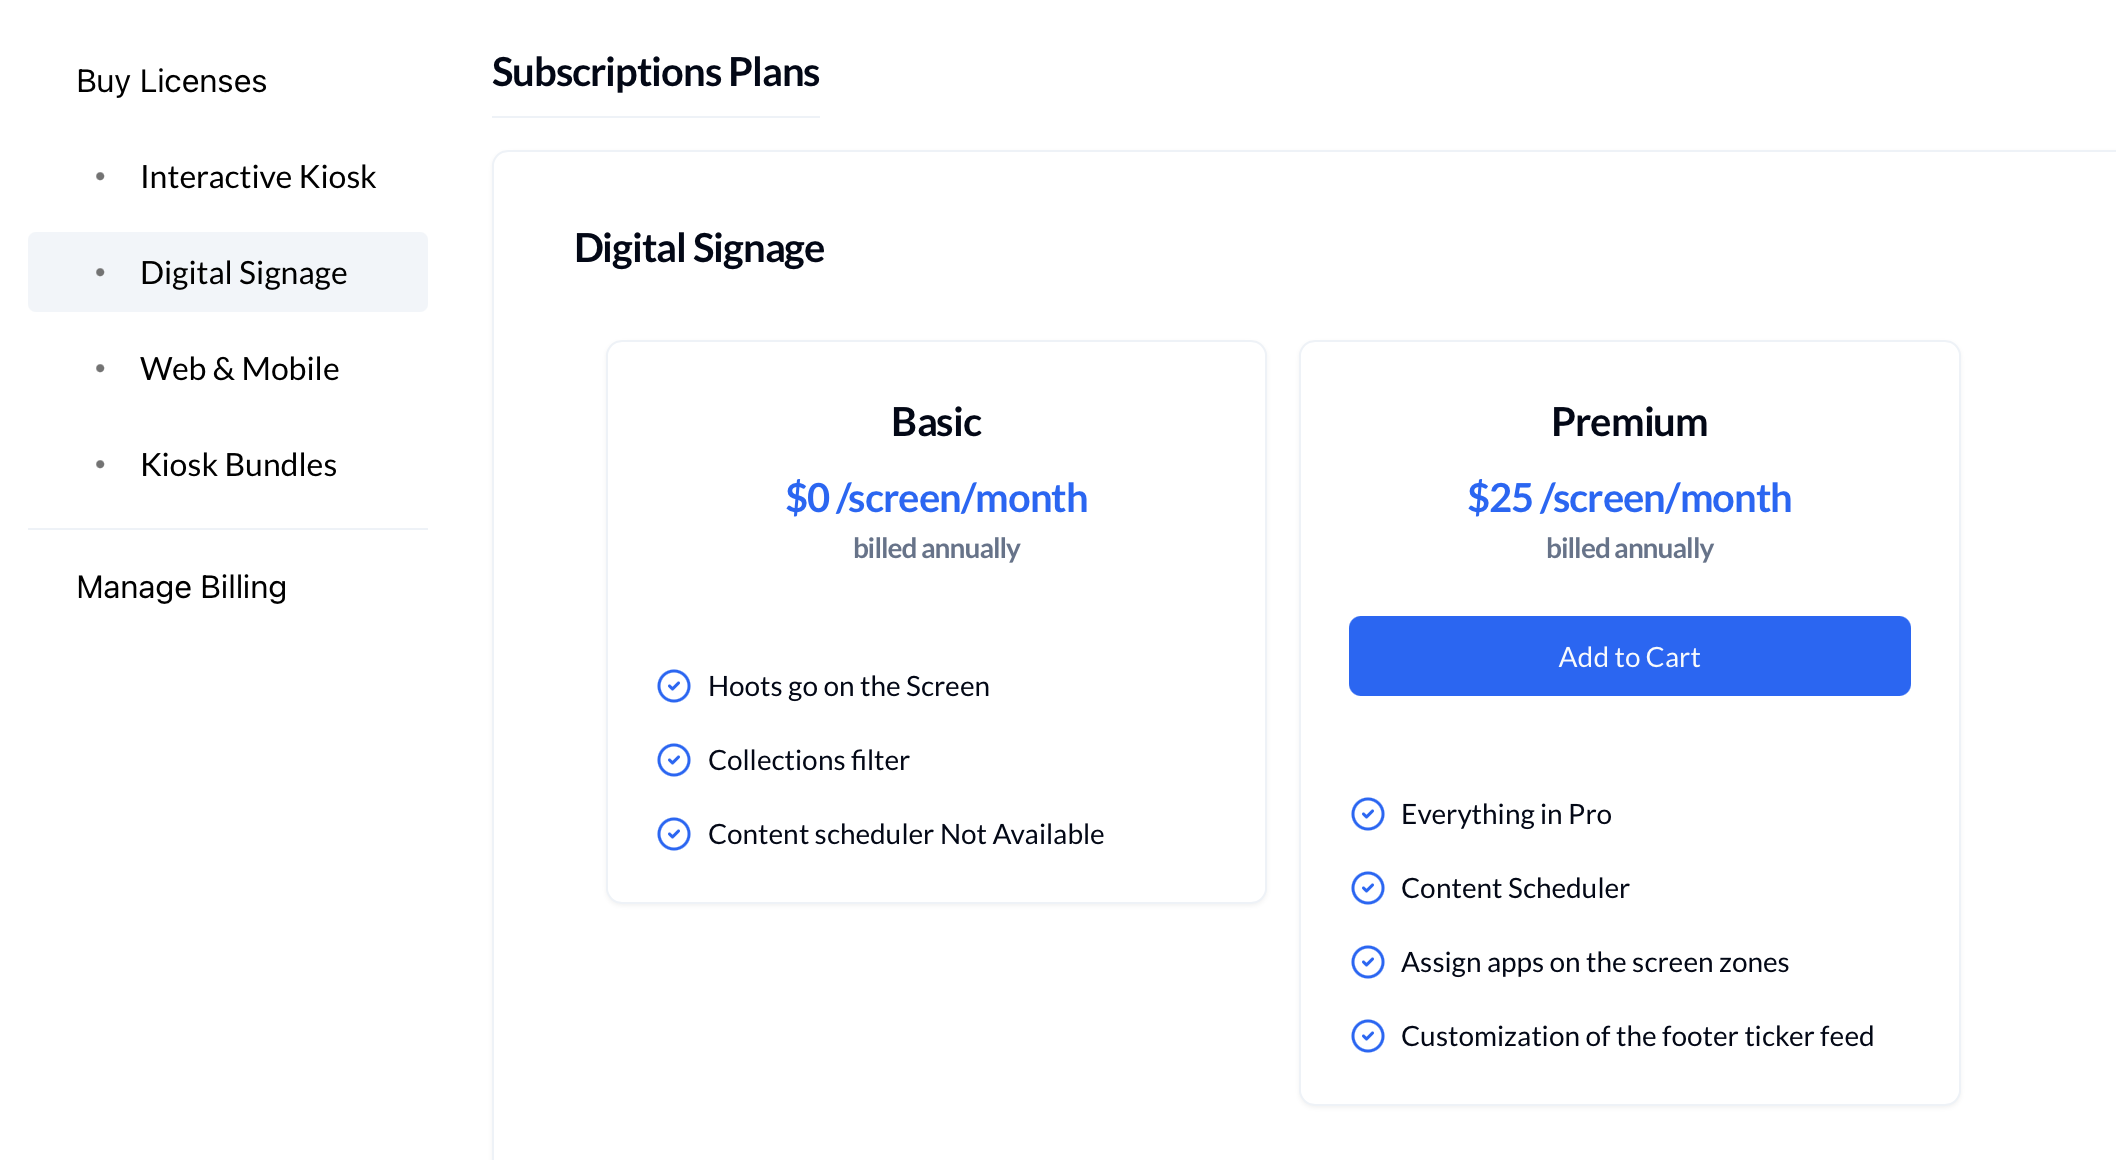Open the Manage Billing page
The height and width of the screenshot is (1160, 2116).
(x=181, y=587)
